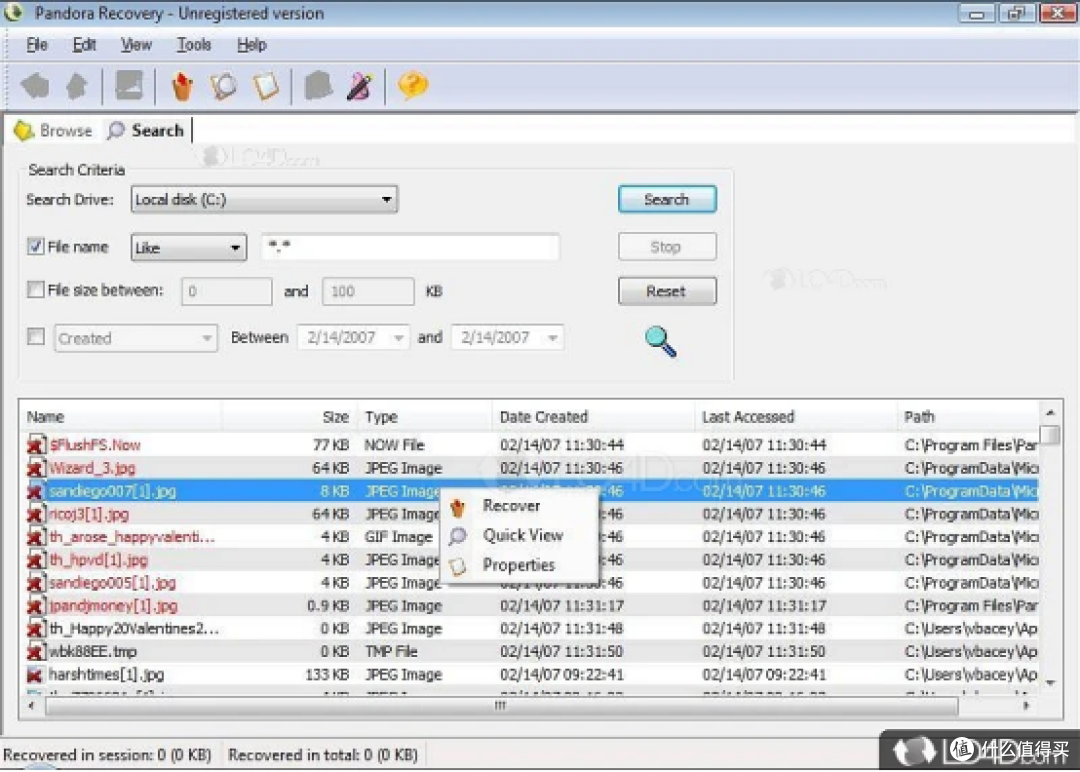Click the horizontal scrollbar thumb of results list
Viewport: 1080px width, 772px height.
pyautogui.click(x=501, y=705)
